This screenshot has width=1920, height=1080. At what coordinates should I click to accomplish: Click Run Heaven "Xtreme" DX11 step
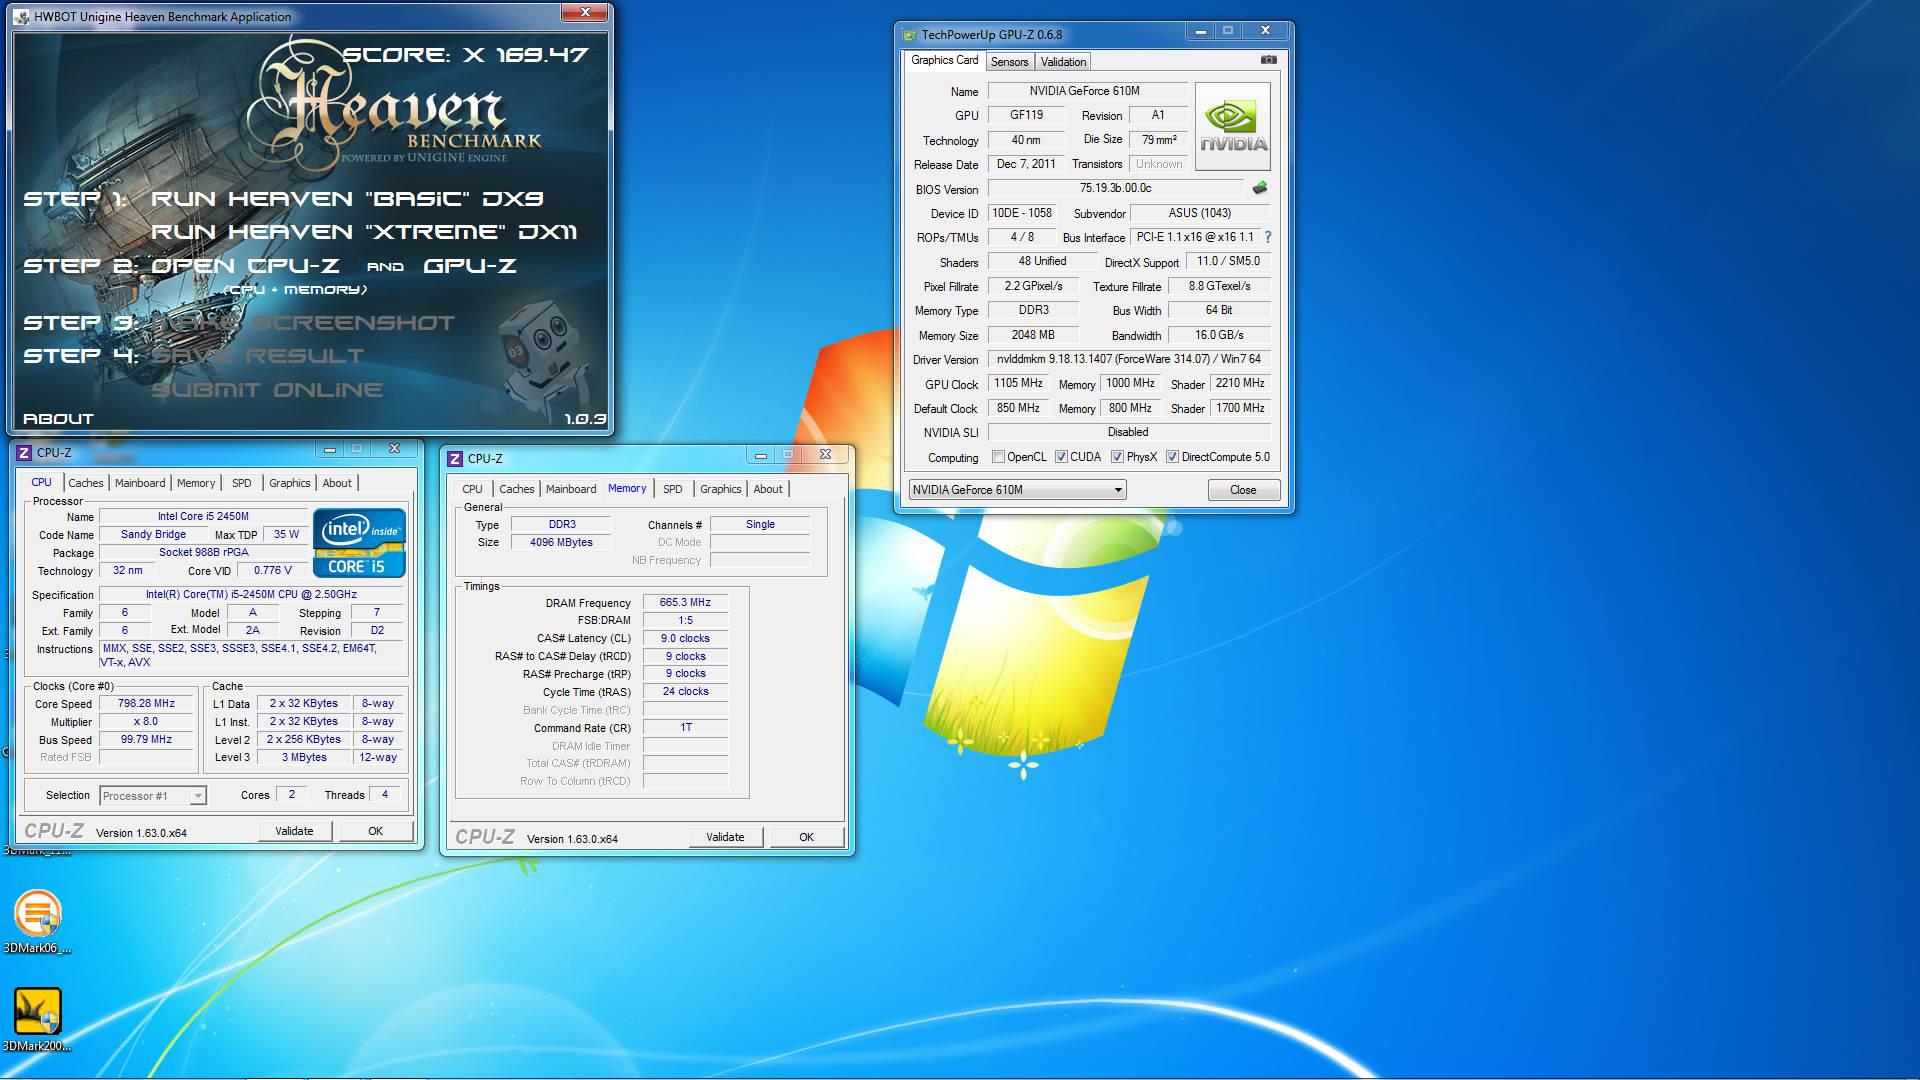point(364,232)
